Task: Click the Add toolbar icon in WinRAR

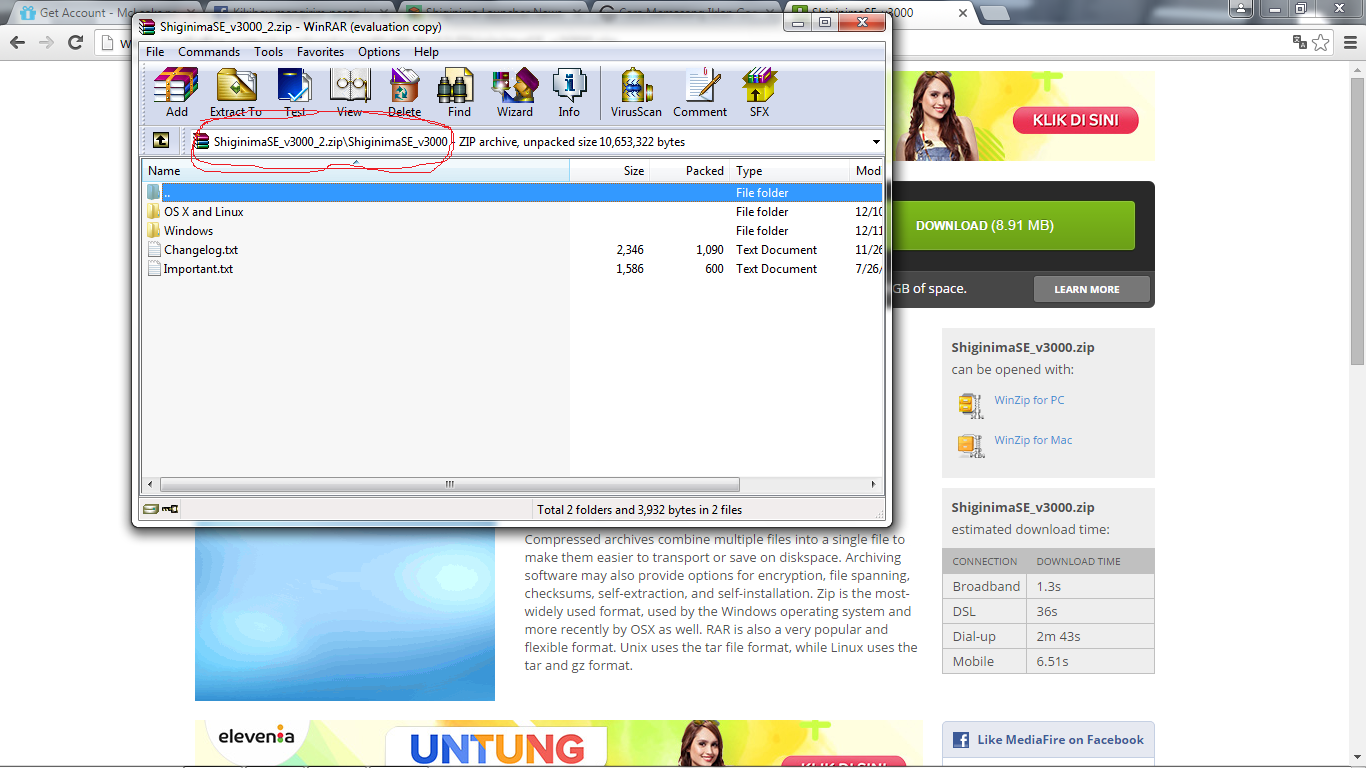Action: tap(176, 93)
